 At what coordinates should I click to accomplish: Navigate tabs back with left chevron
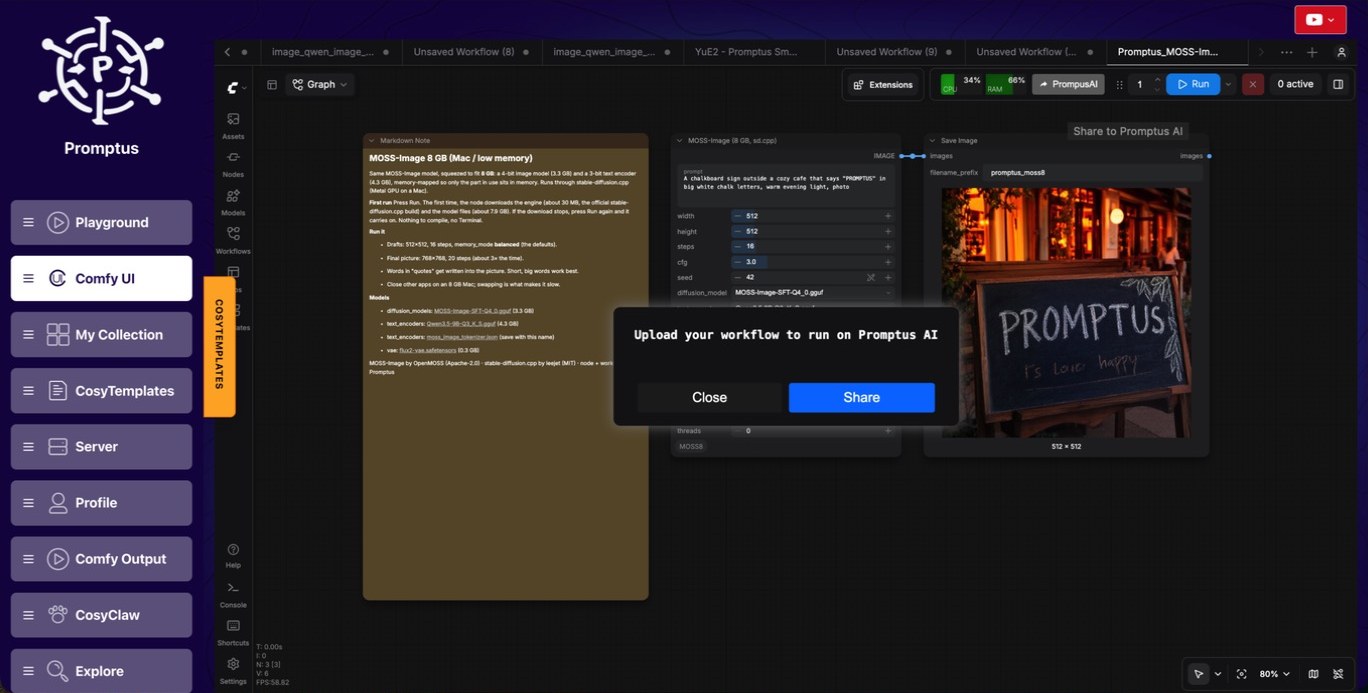(228, 52)
